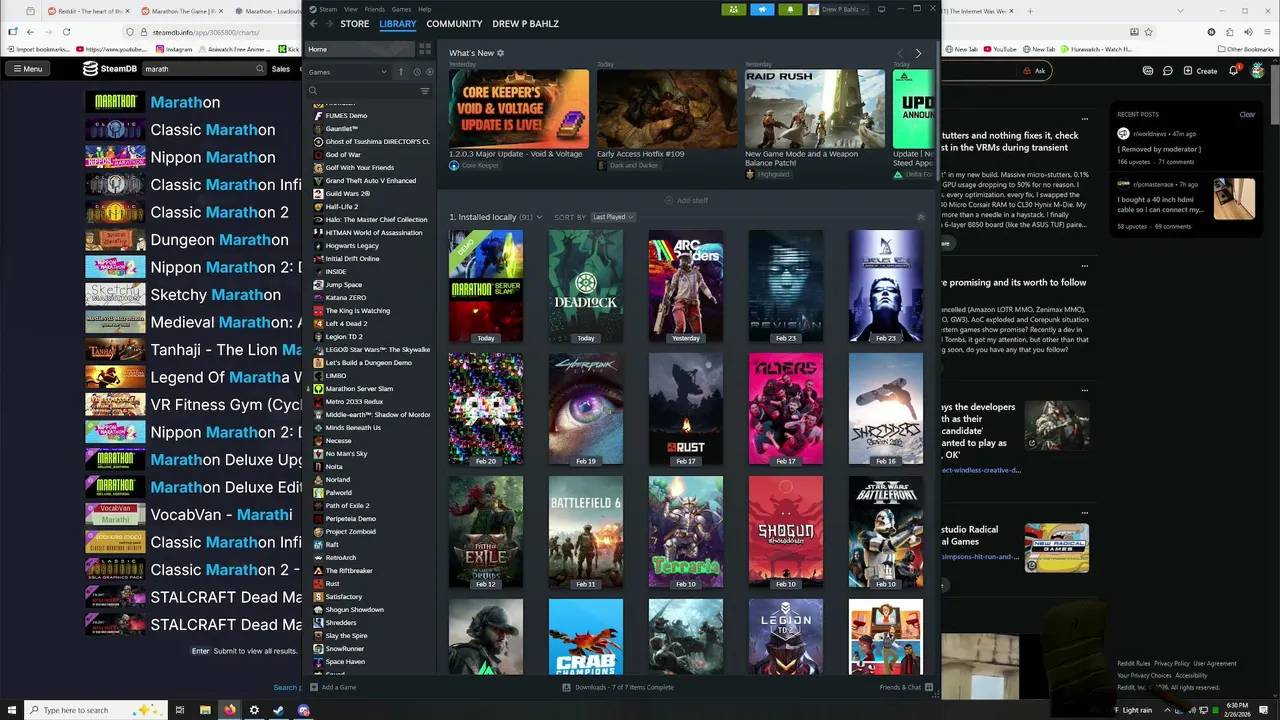The height and width of the screenshot is (720, 1280).
Task: Open Firefox in the Windows taskbar
Action: click(230, 710)
